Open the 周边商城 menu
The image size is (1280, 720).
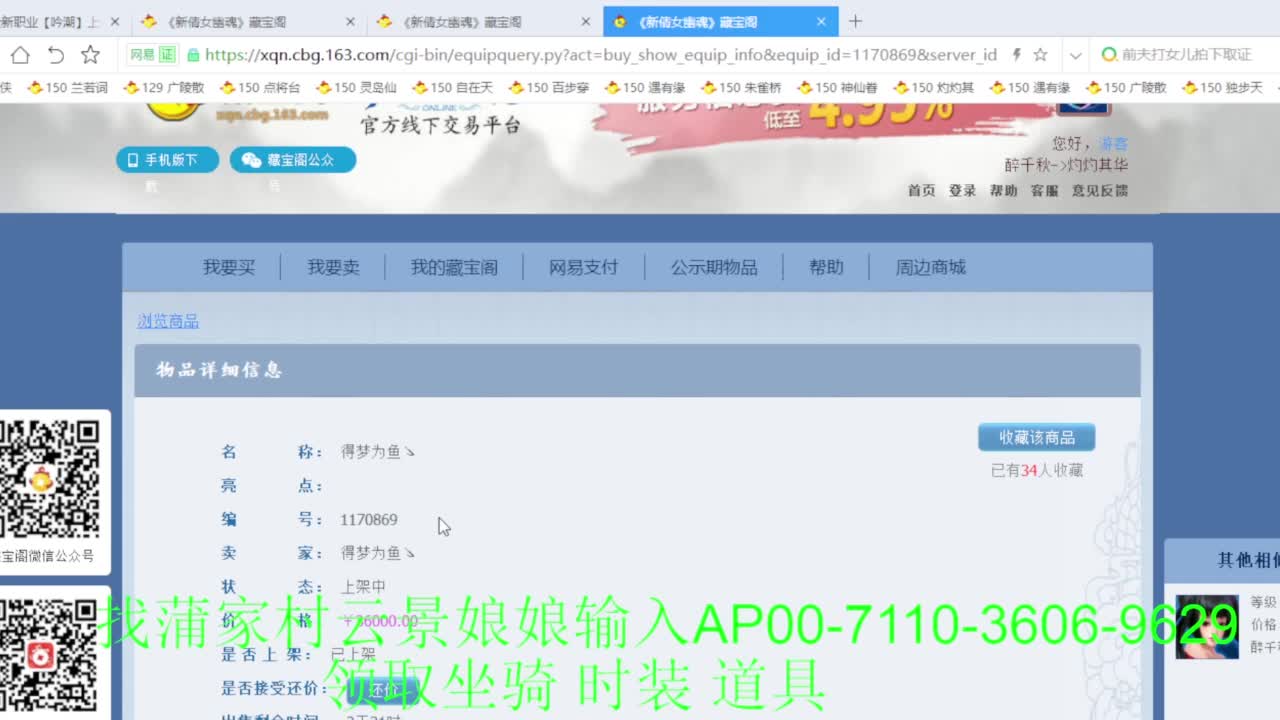(x=930, y=267)
